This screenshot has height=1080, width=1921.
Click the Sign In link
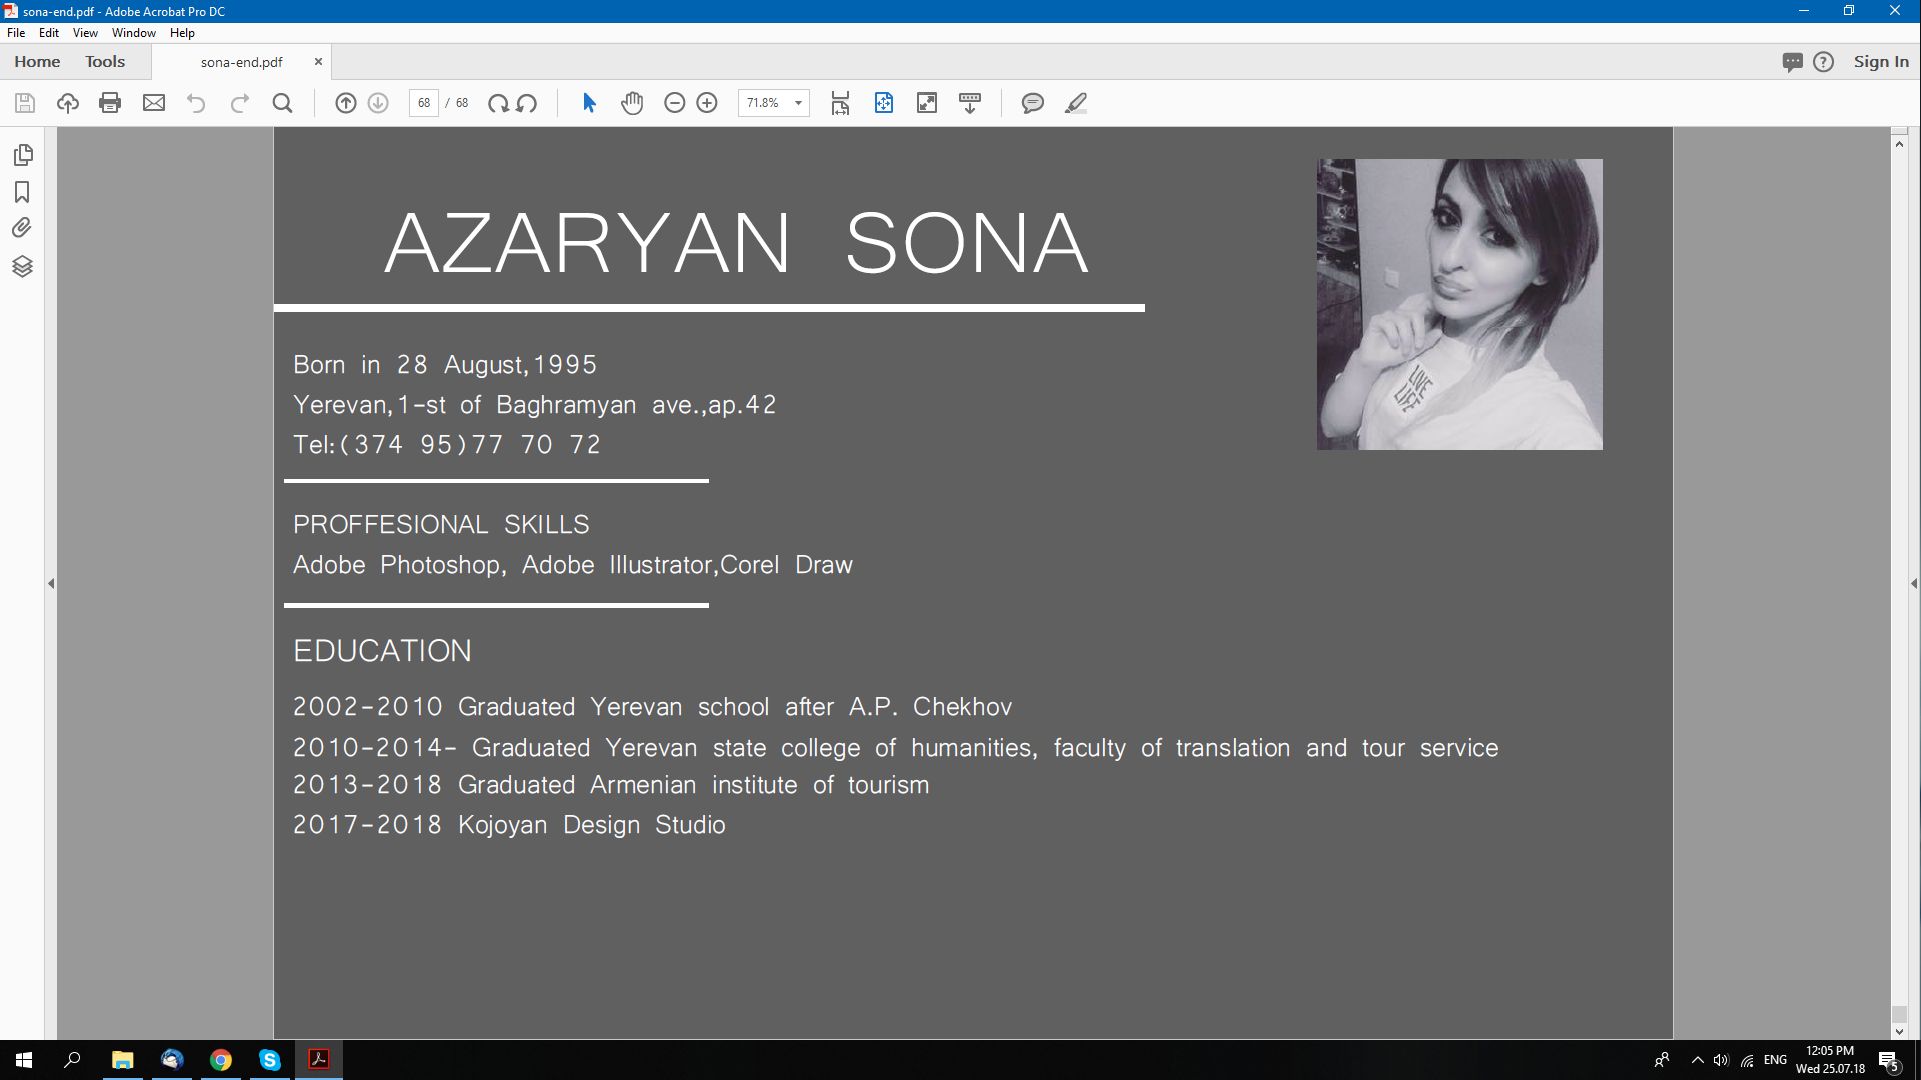click(1881, 62)
